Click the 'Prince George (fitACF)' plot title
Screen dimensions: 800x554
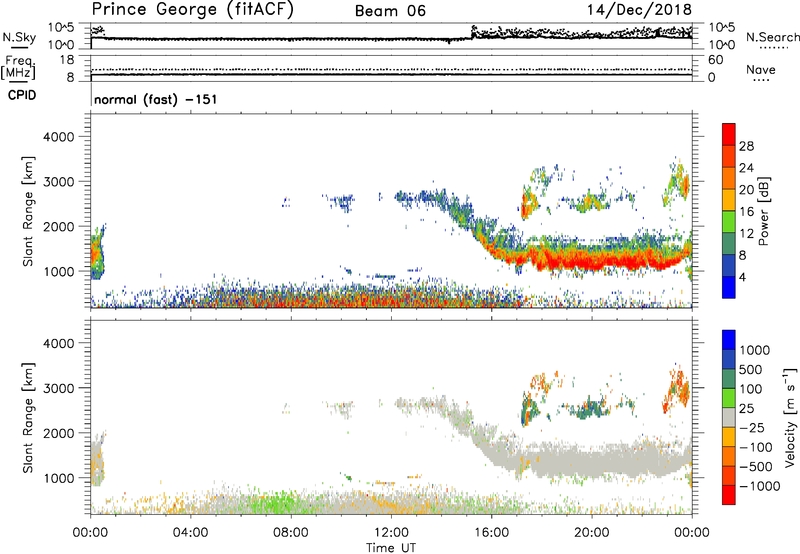192,9
